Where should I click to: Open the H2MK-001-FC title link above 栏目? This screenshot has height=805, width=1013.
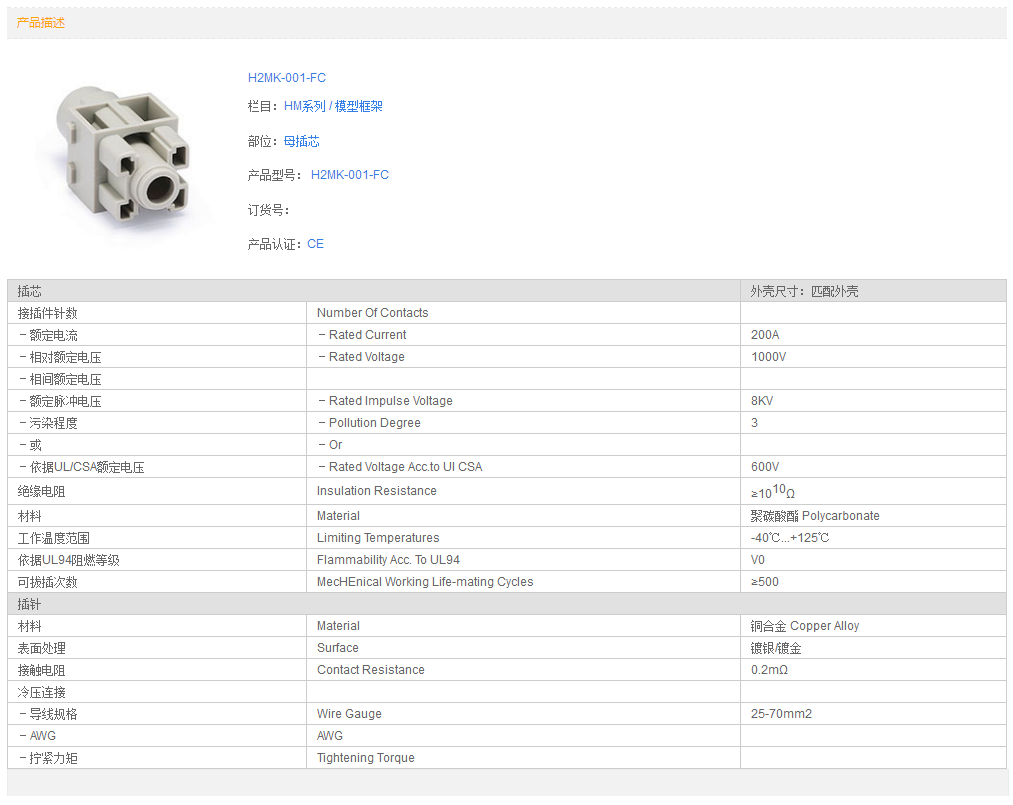pos(287,78)
